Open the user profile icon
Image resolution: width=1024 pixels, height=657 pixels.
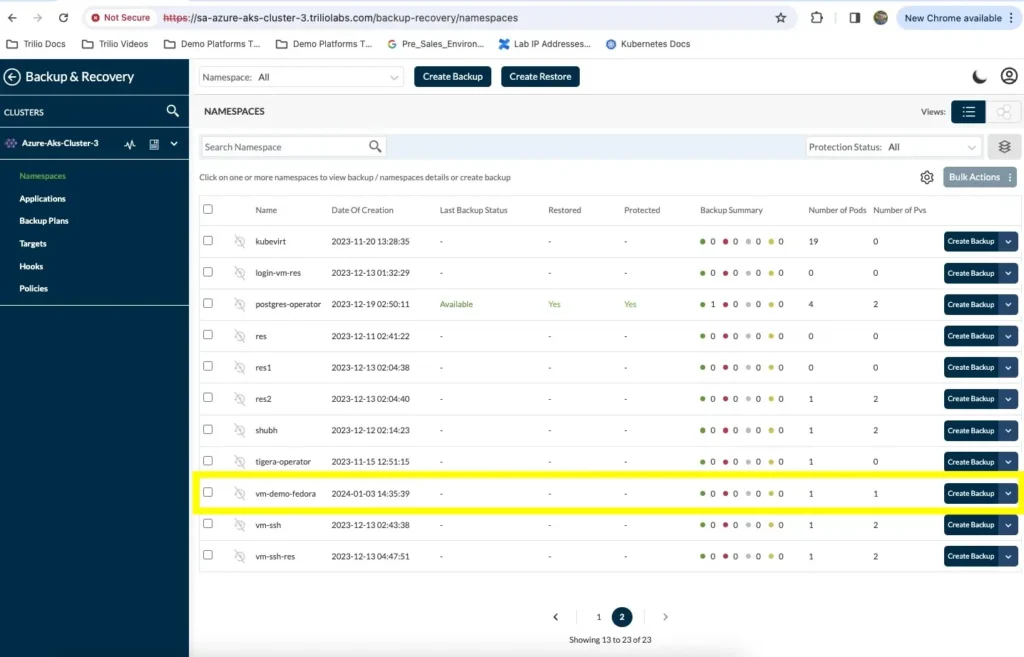pos(1009,76)
